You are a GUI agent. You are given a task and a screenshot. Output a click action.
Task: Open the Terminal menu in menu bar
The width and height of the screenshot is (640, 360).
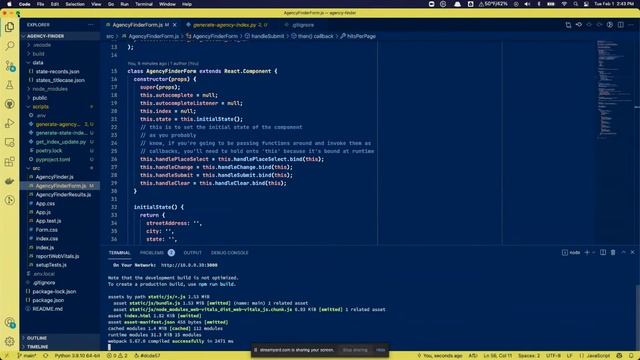[144, 4]
